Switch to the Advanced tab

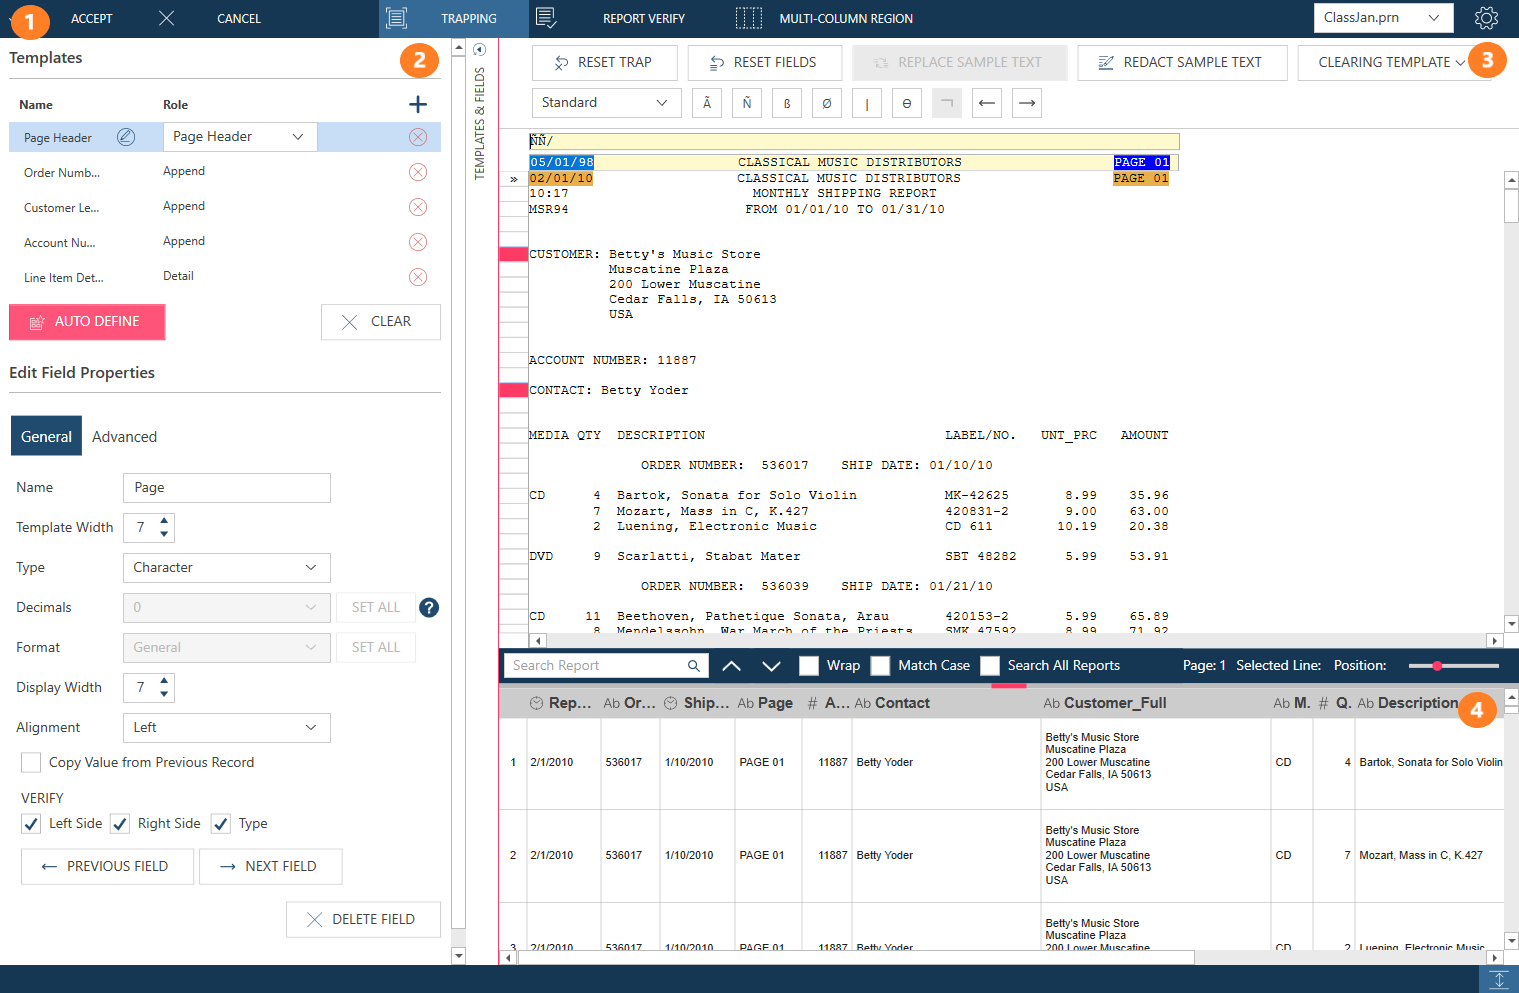click(x=124, y=437)
